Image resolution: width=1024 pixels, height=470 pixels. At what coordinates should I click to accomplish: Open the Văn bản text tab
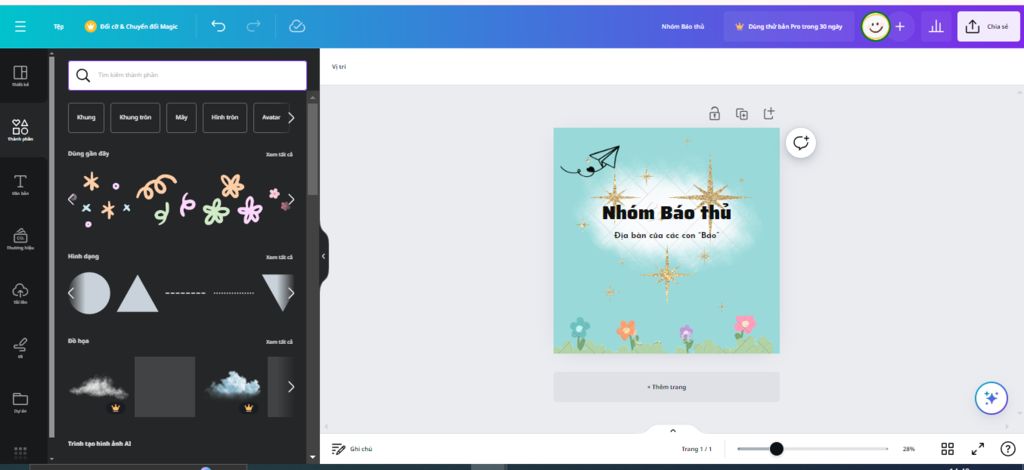click(x=20, y=185)
